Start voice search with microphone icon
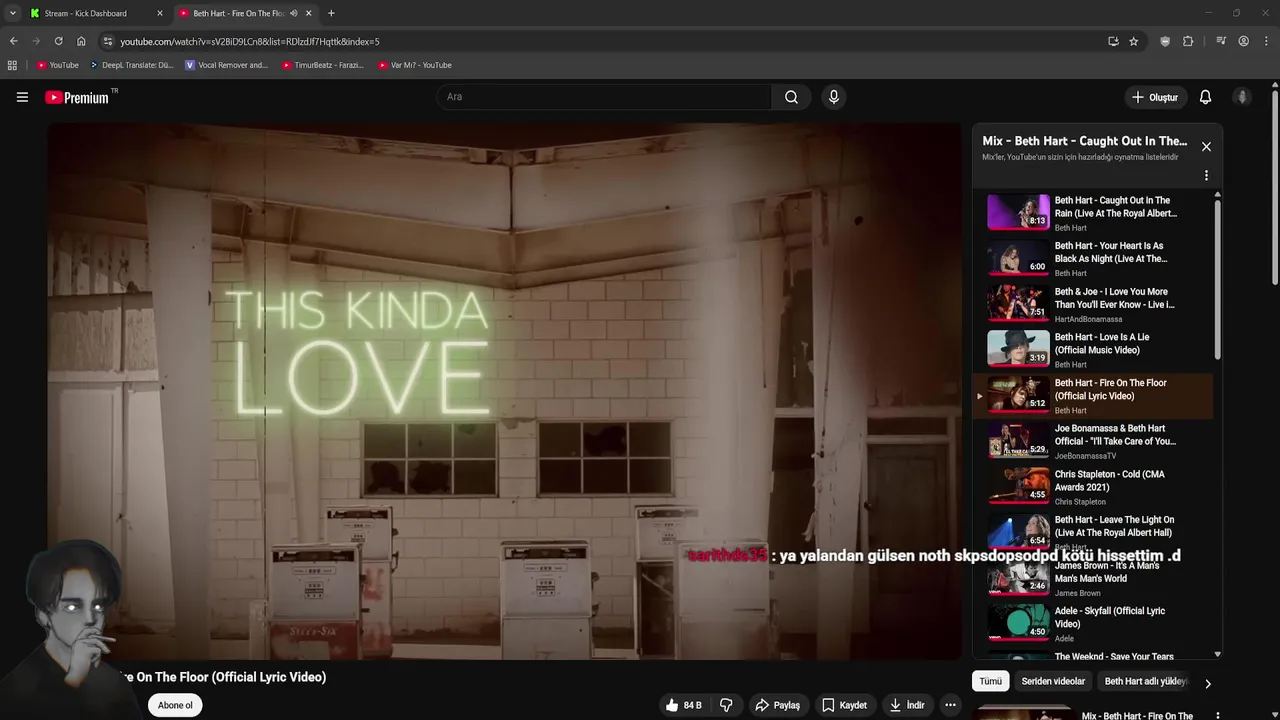Screen dimensions: 1280x720 point(833,97)
